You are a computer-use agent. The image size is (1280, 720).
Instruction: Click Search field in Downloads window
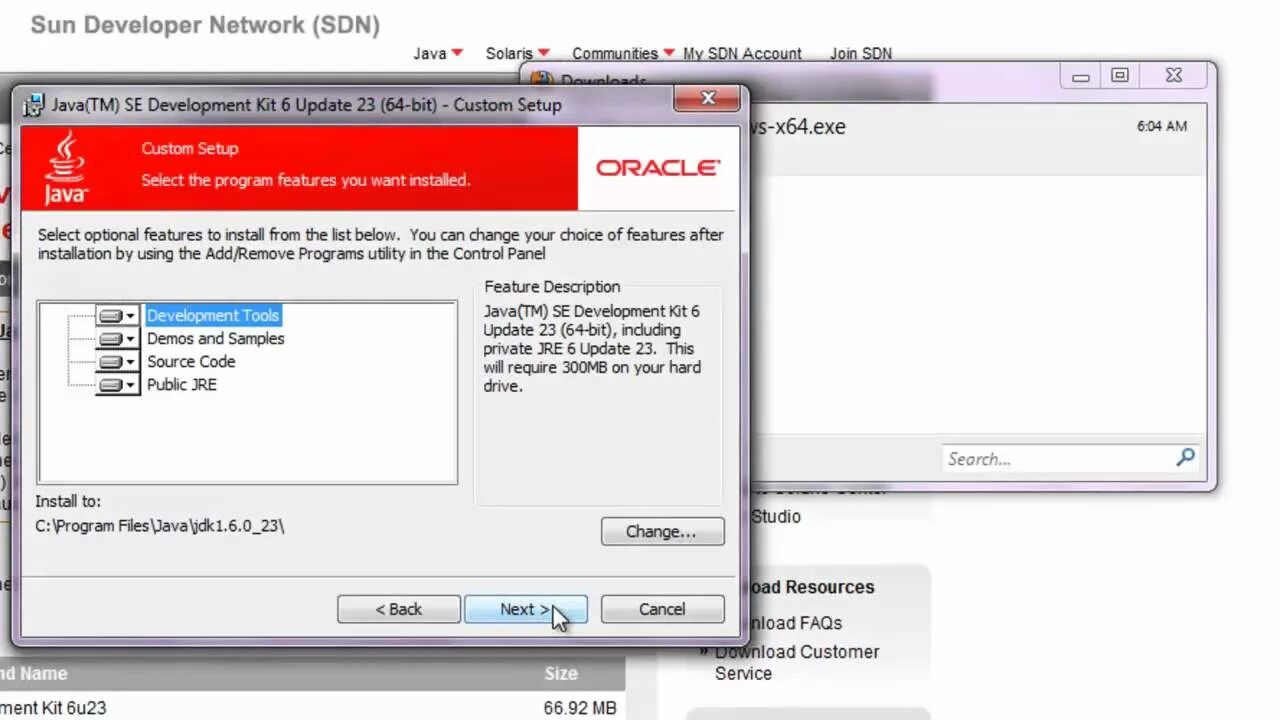pyautogui.click(x=1058, y=459)
